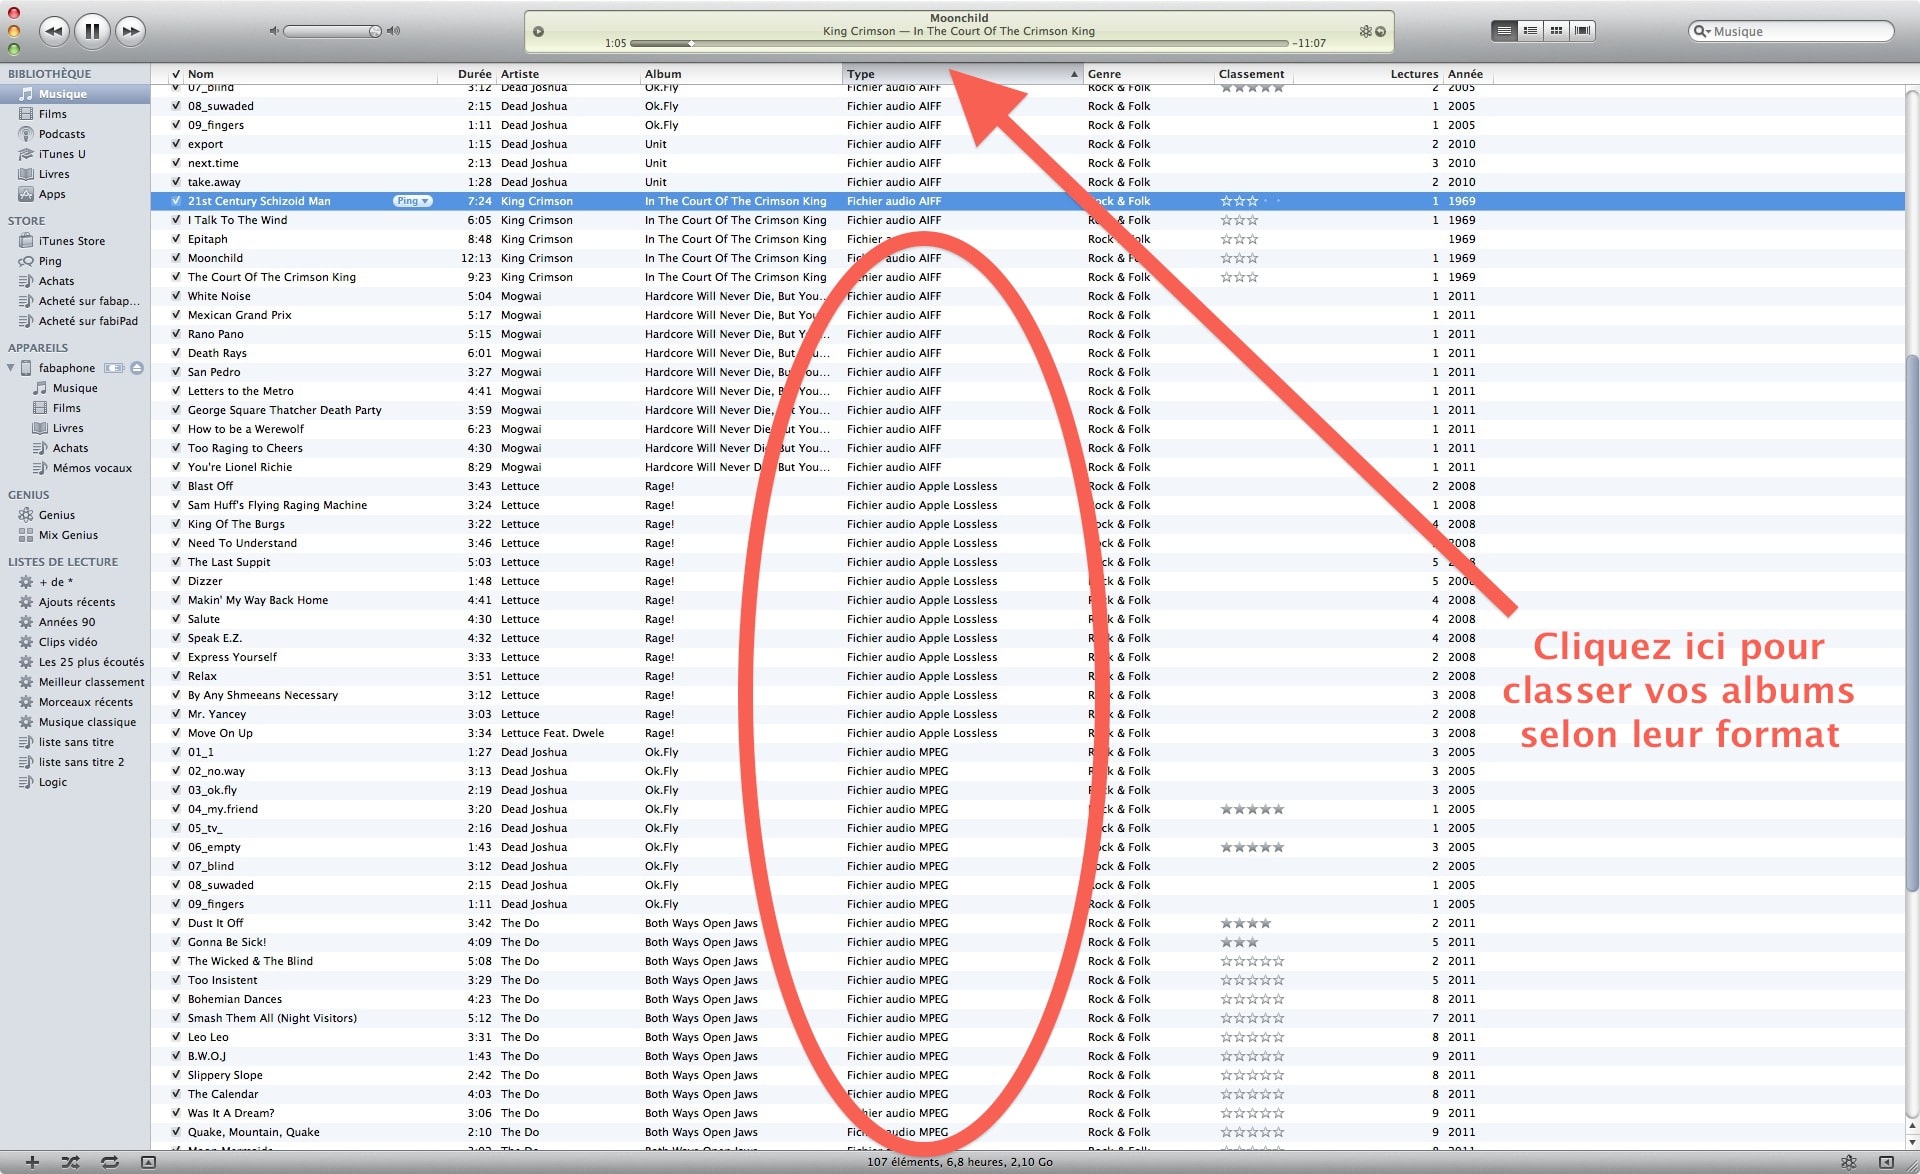The height and width of the screenshot is (1174, 1920).
Task: Open Mix Genius in the sidebar
Action: coord(68,535)
